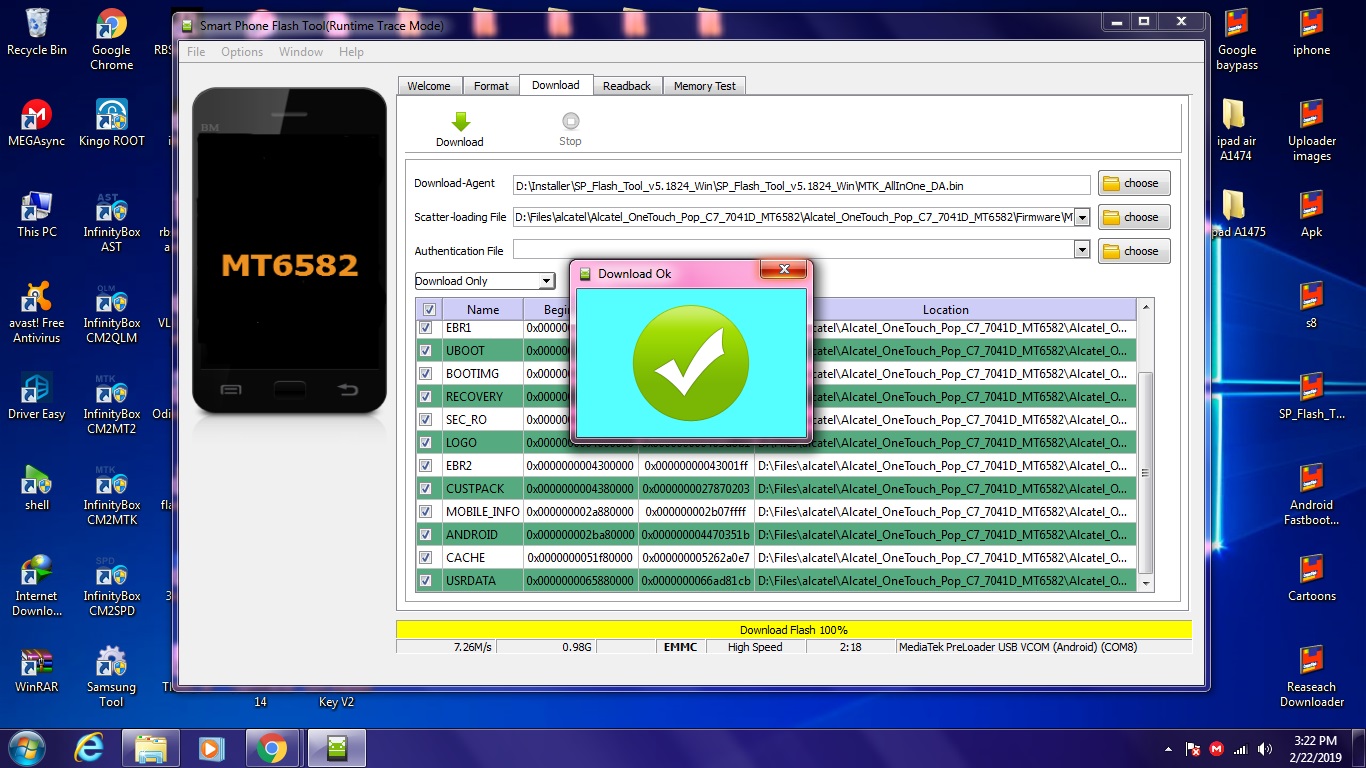Open iphone desktop file
The height and width of the screenshot is (768, 1366).
(1311, 32)
